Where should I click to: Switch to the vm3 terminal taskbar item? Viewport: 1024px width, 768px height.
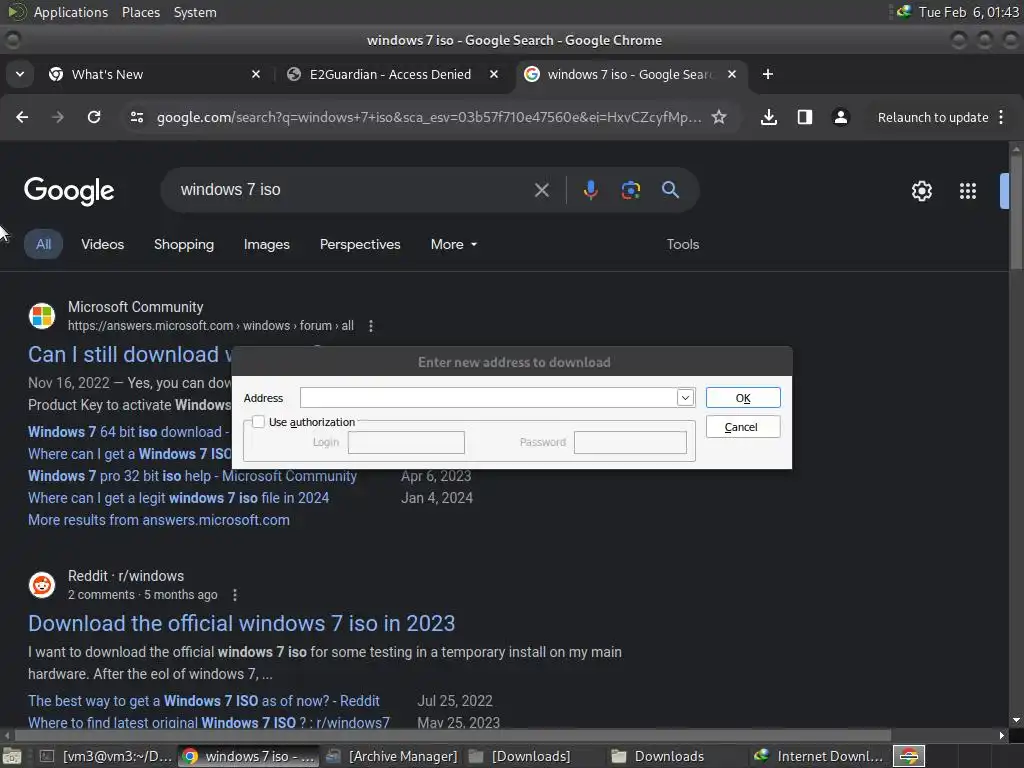(107, 756)
